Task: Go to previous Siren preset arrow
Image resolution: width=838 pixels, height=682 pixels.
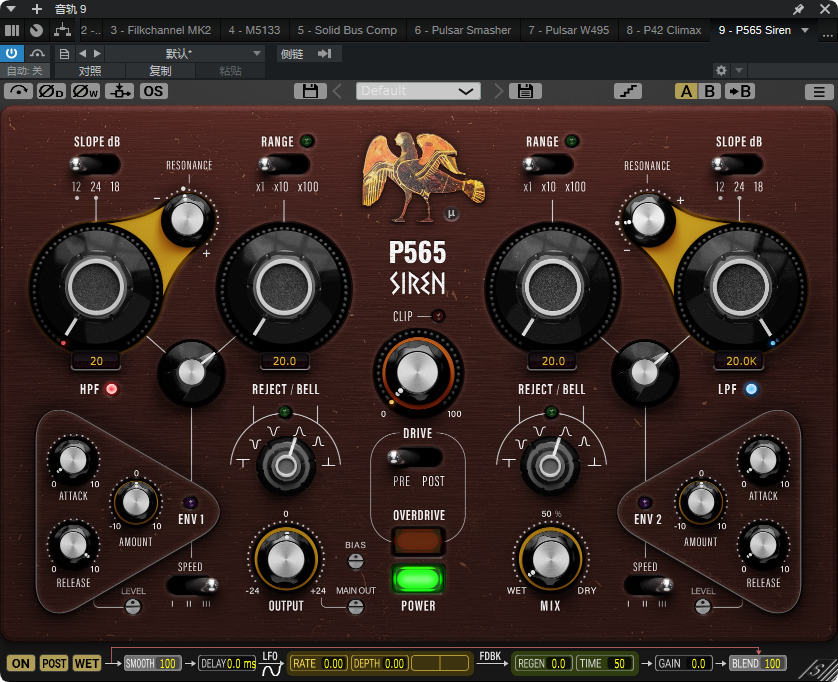Action: [x=337, y=91]
